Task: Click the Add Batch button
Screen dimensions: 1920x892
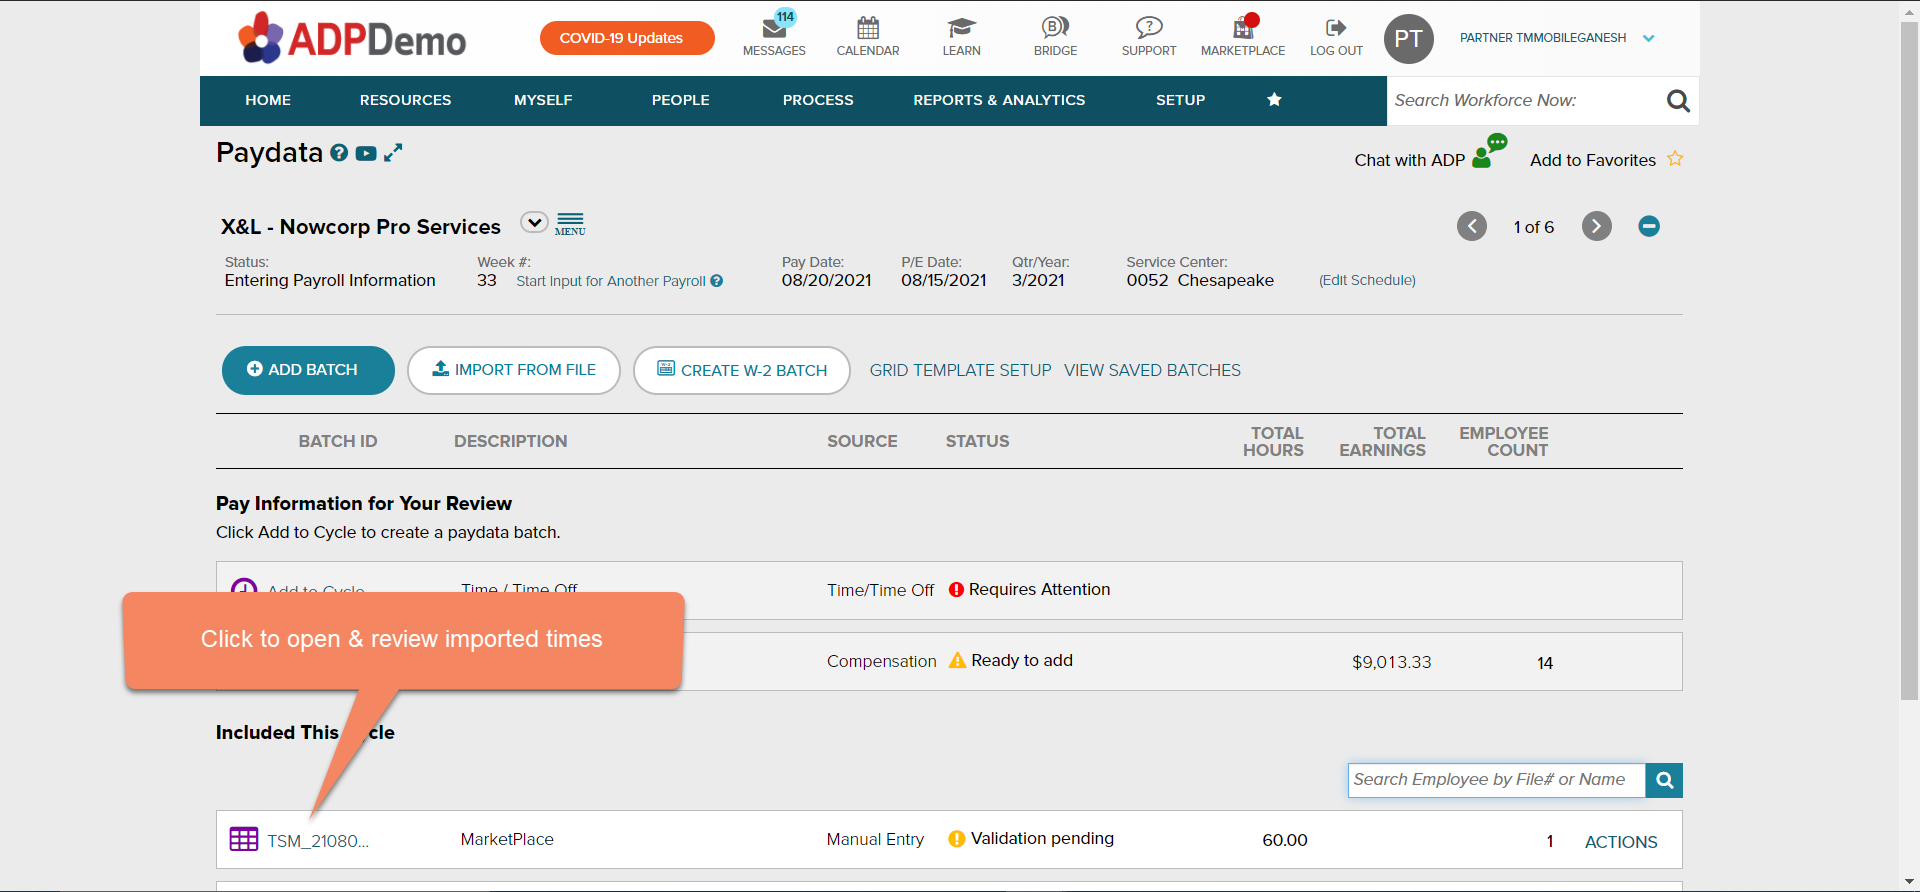Action: (x=308, y=370)
